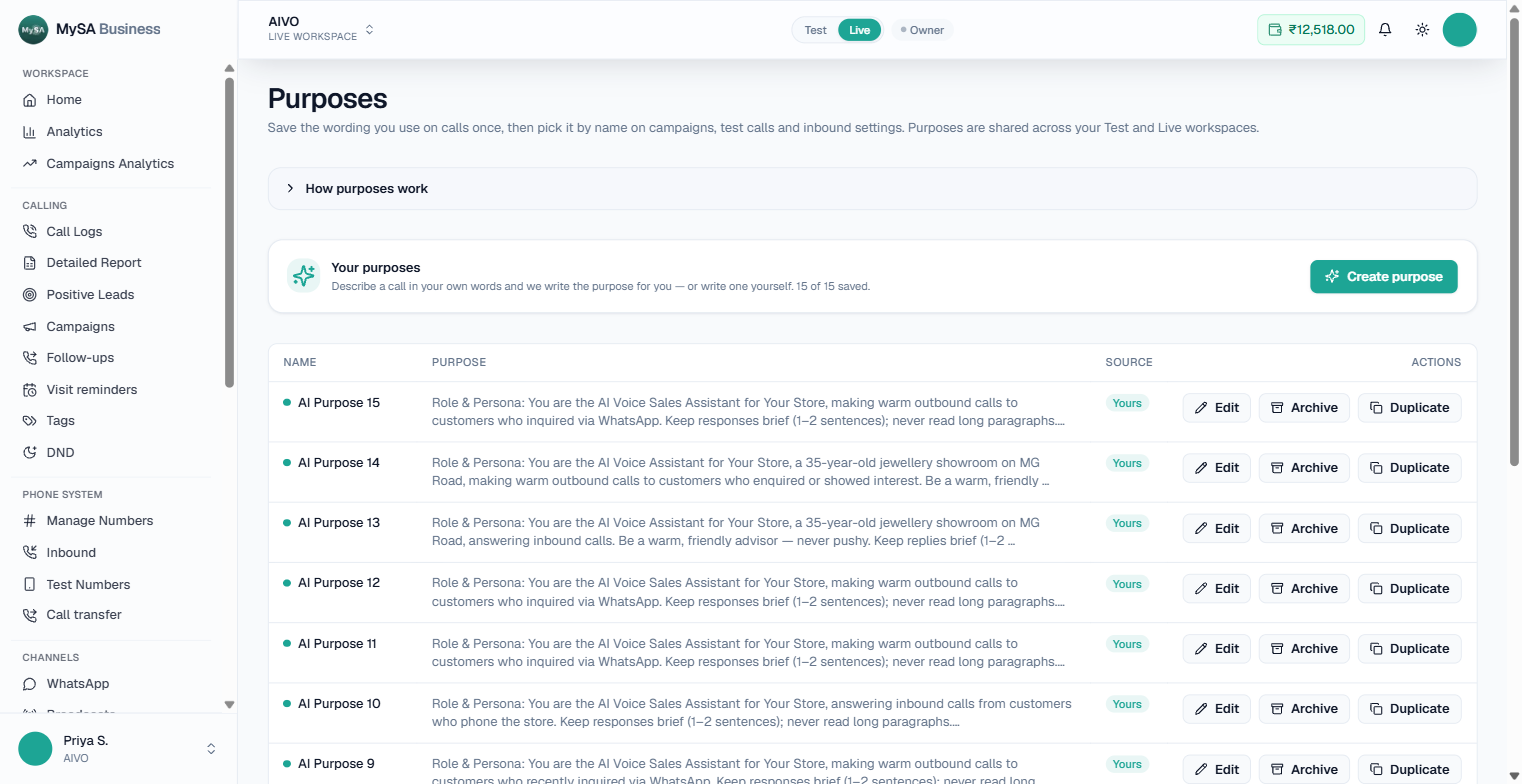This screenshot has width=1522, height=784.
Task: Click Test Numbers icon
Action: click(x=29, y=585)
